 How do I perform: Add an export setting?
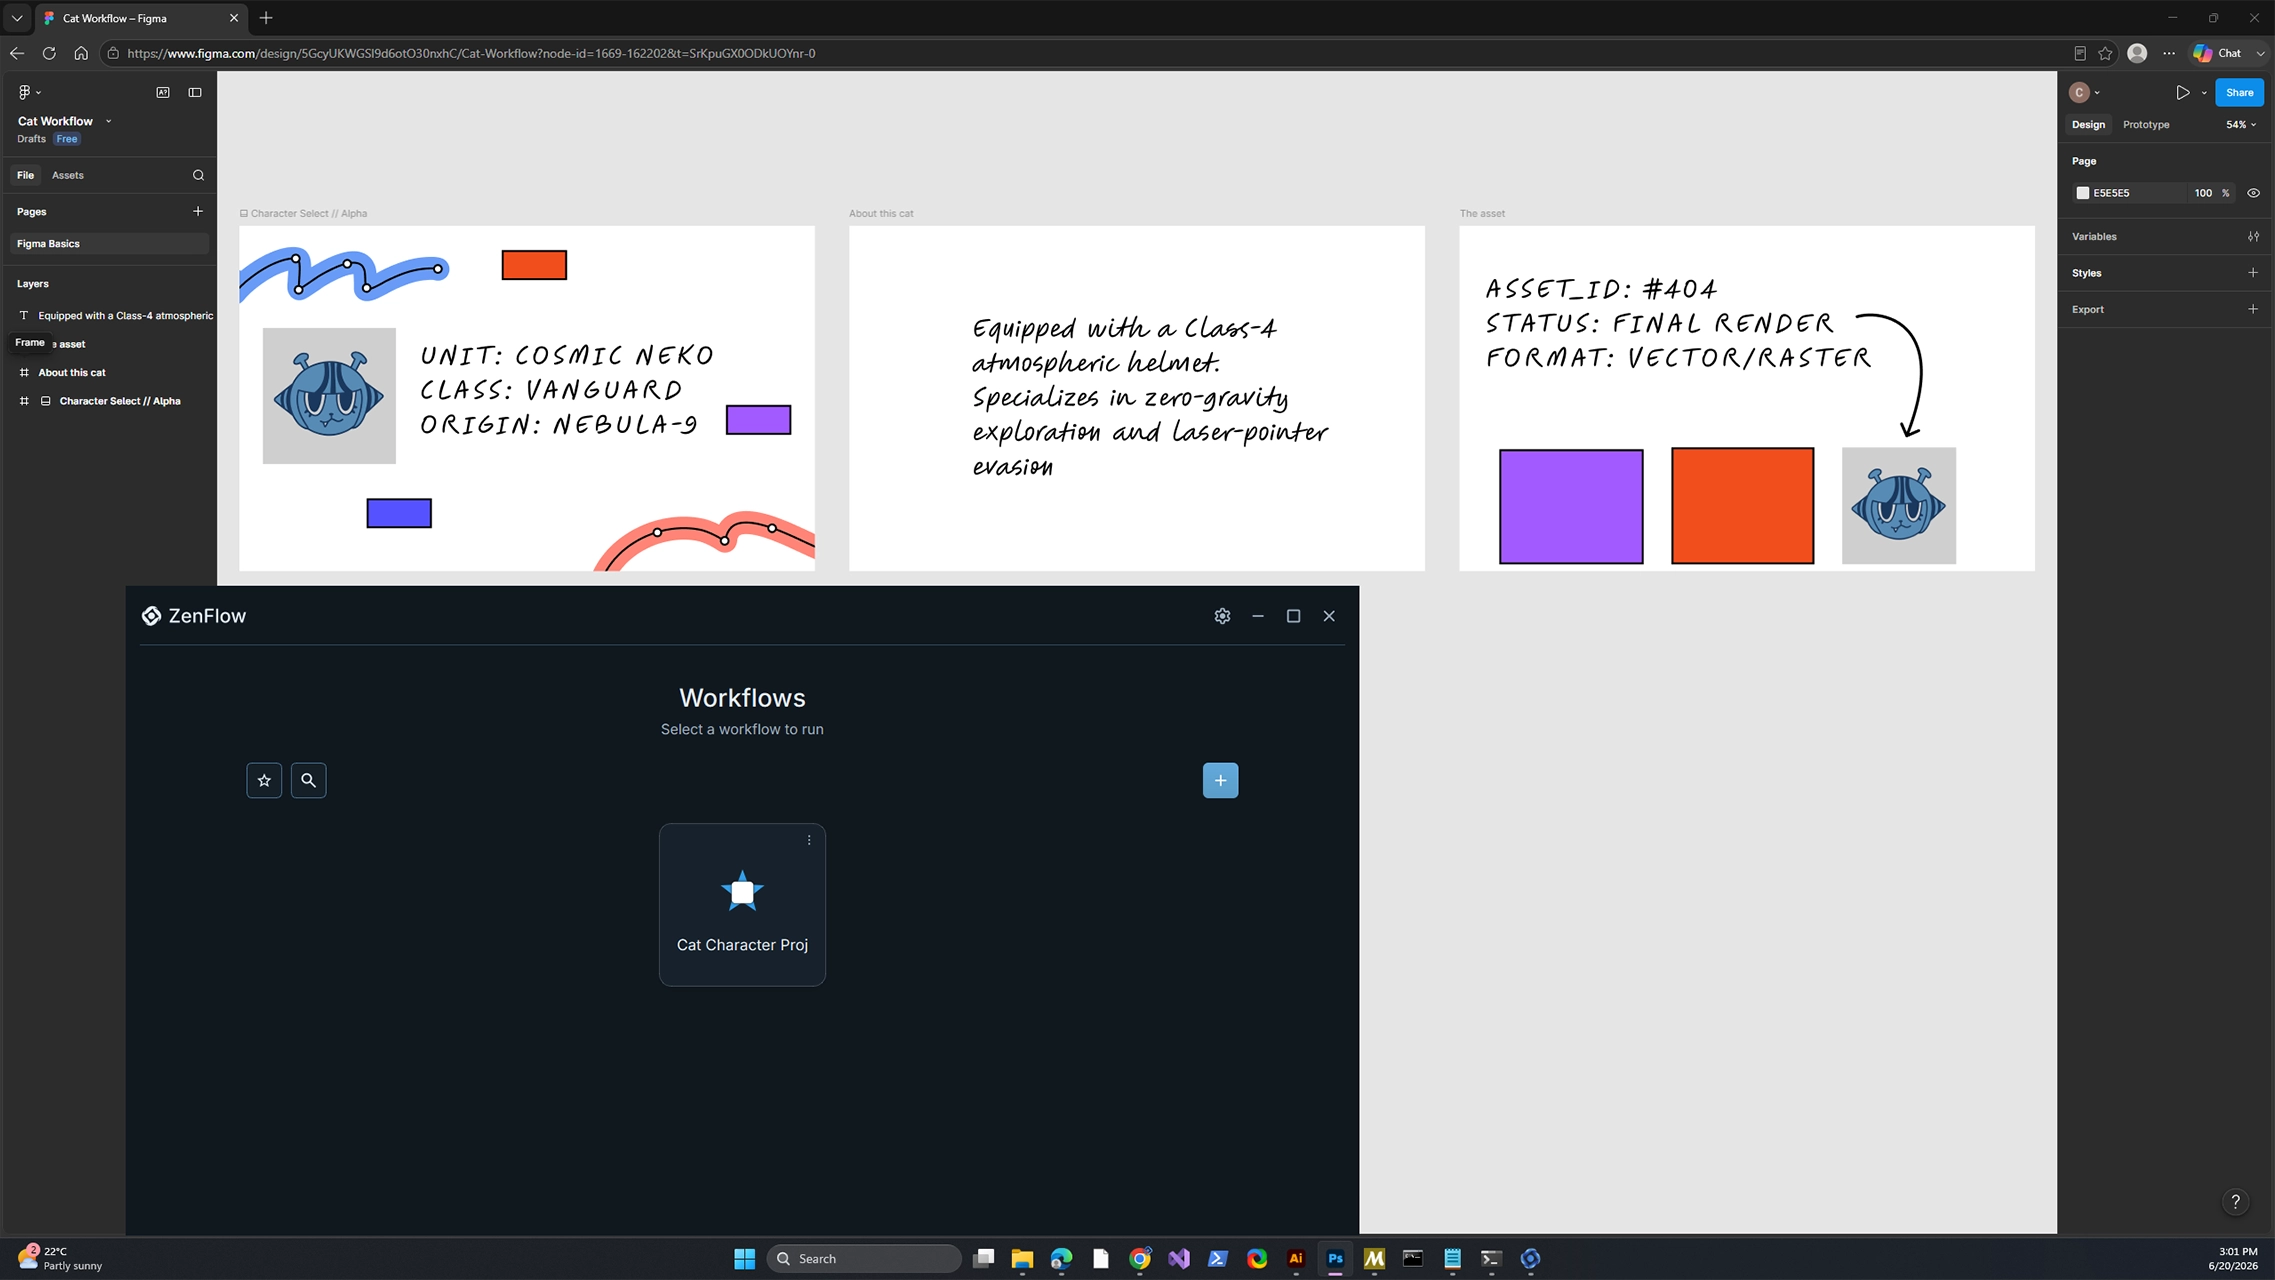click(2253, 309)
